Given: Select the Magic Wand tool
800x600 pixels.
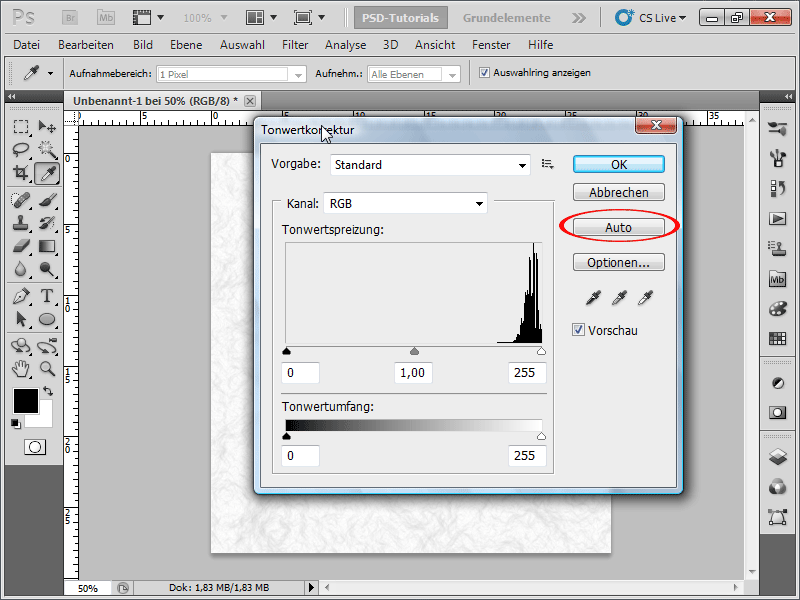Looking at the screenshot, I should (x=47, y=149).
